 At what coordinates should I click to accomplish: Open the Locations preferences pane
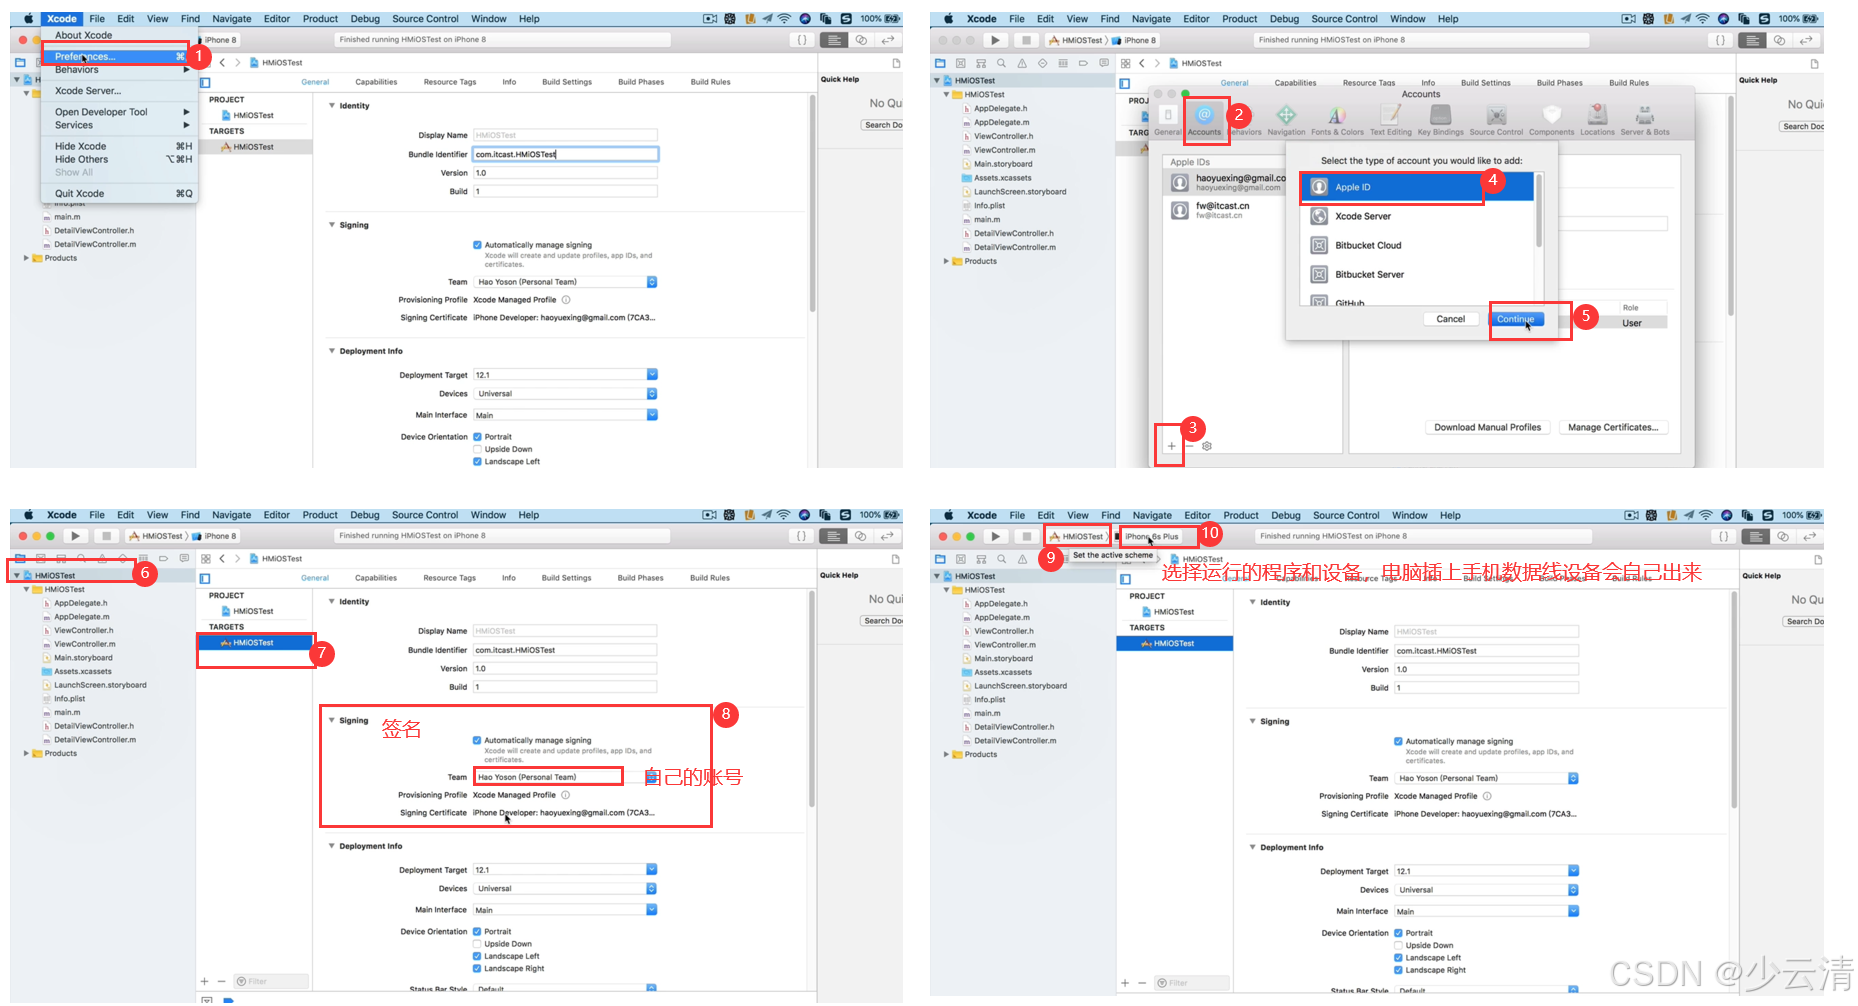[x=1597, y=121]
